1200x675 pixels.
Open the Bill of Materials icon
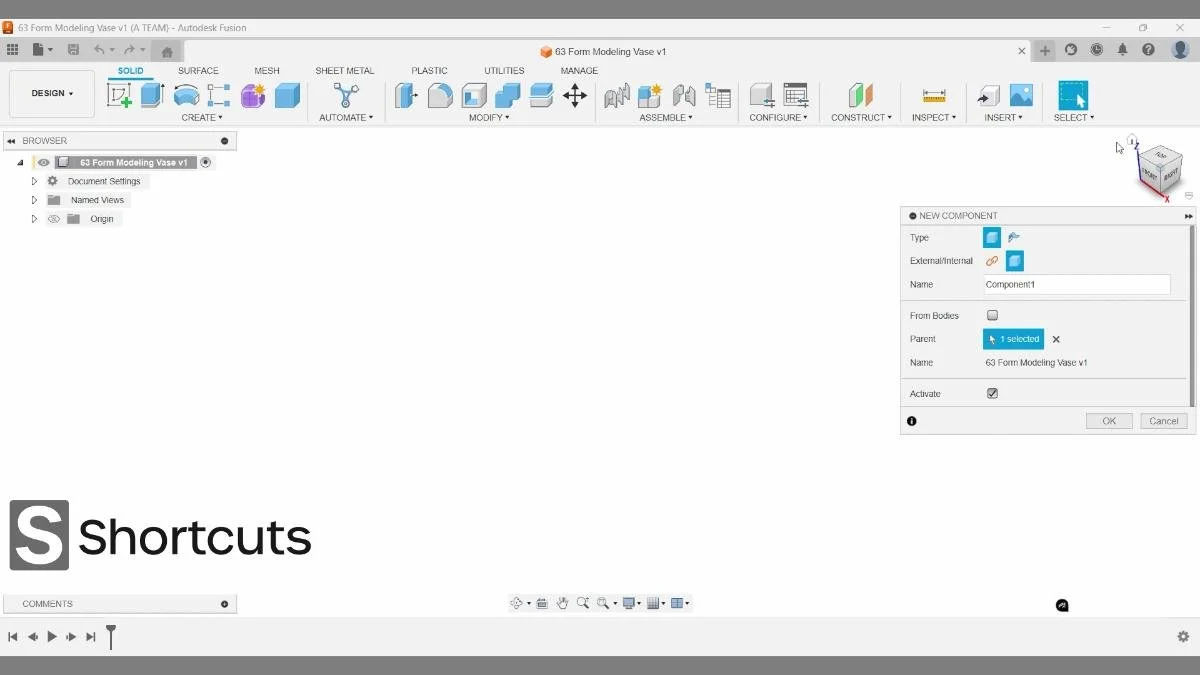(718, 95)
